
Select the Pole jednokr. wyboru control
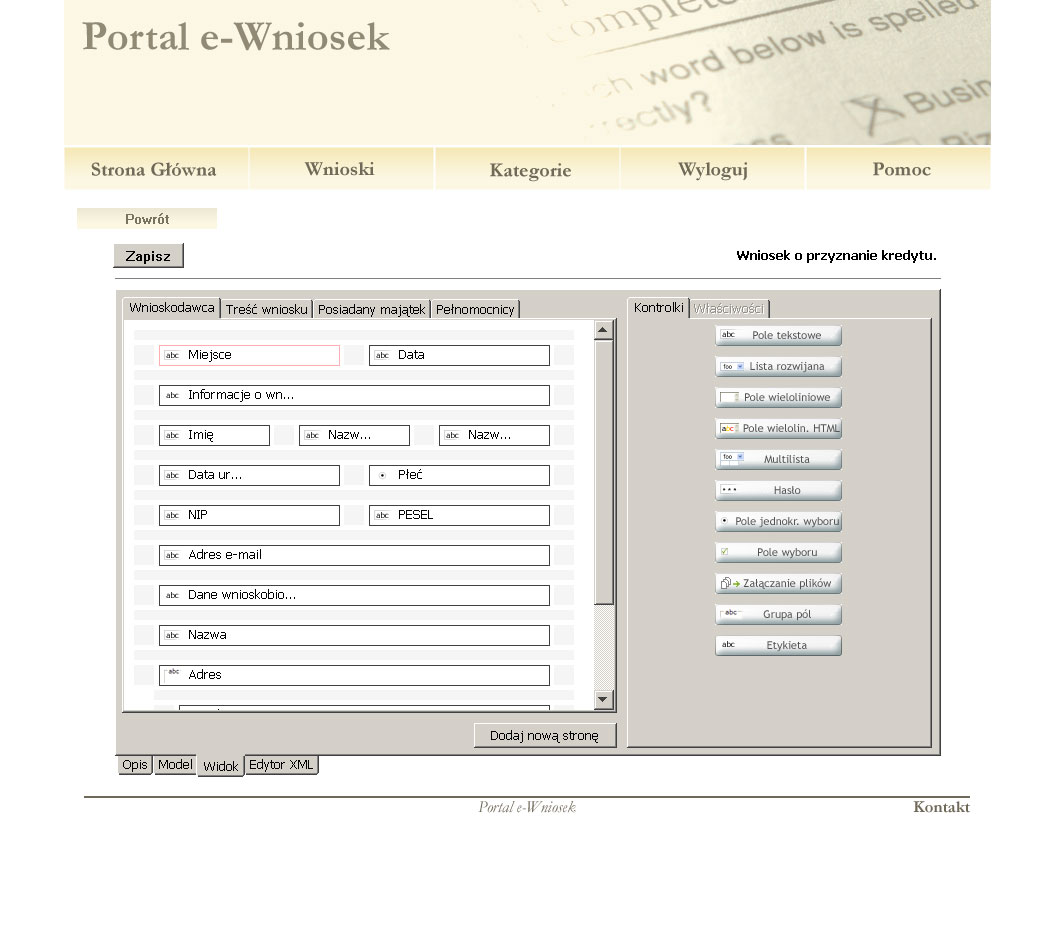pos(778,521)
